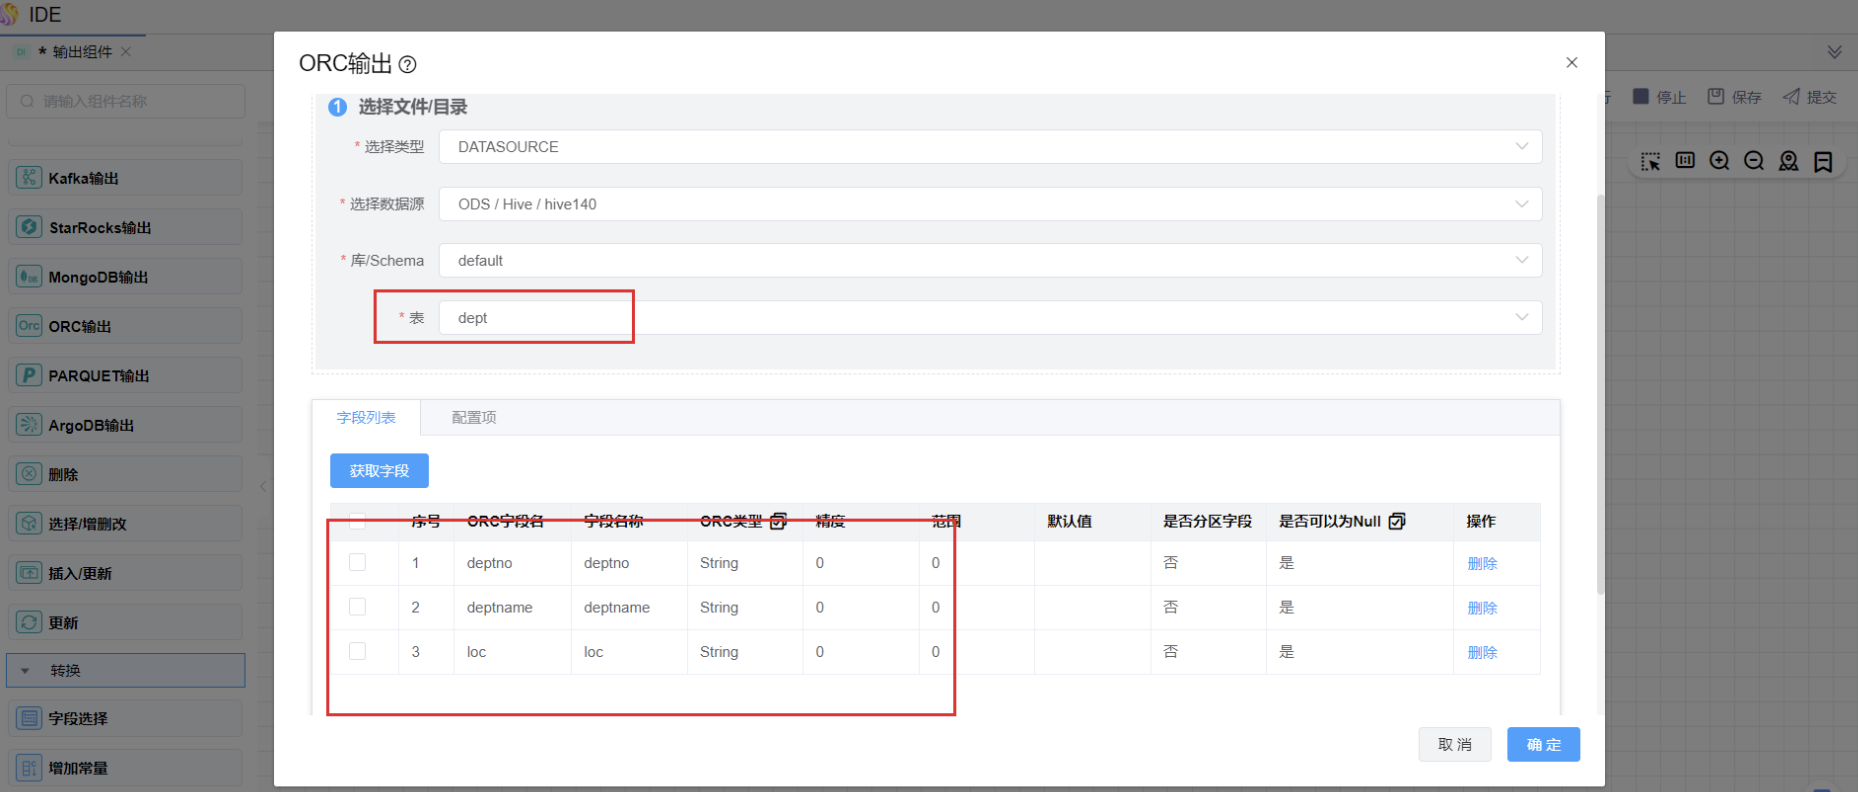Open the 选择数据源 dropdown
This screenshot has width=1858, height=792.
tap(990, 204)
